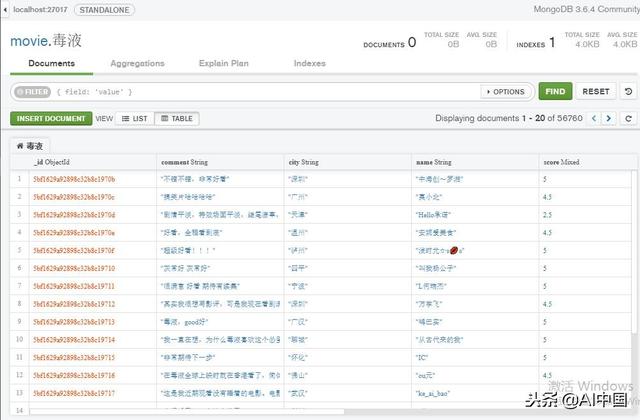Select ObjectId ending 19717 in row 13
The image size is (640, 420).
[74, 393]
